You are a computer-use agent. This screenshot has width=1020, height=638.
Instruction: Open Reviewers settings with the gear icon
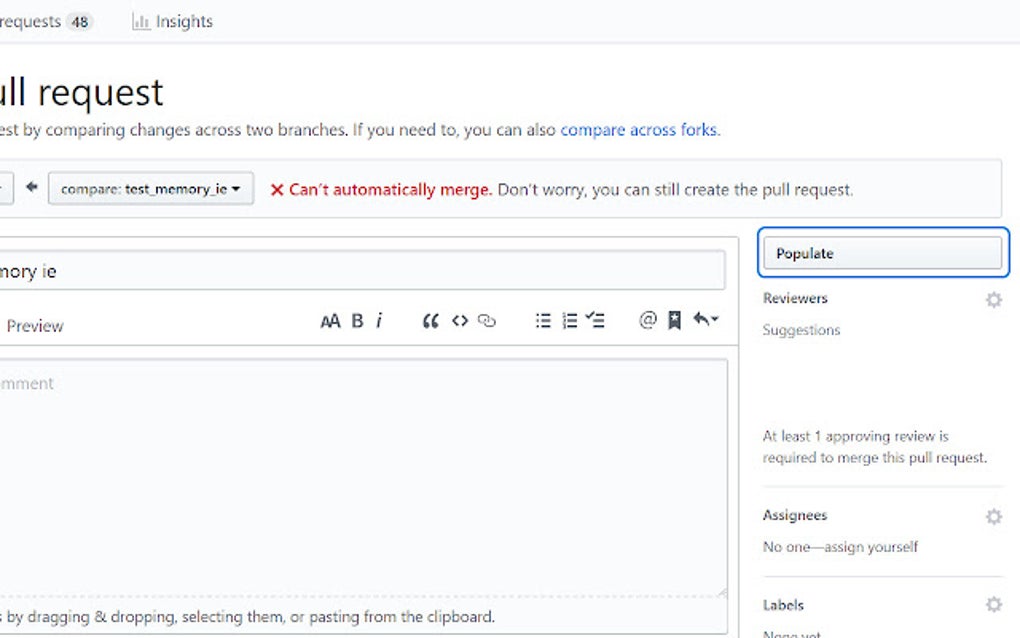coord(994,299)
